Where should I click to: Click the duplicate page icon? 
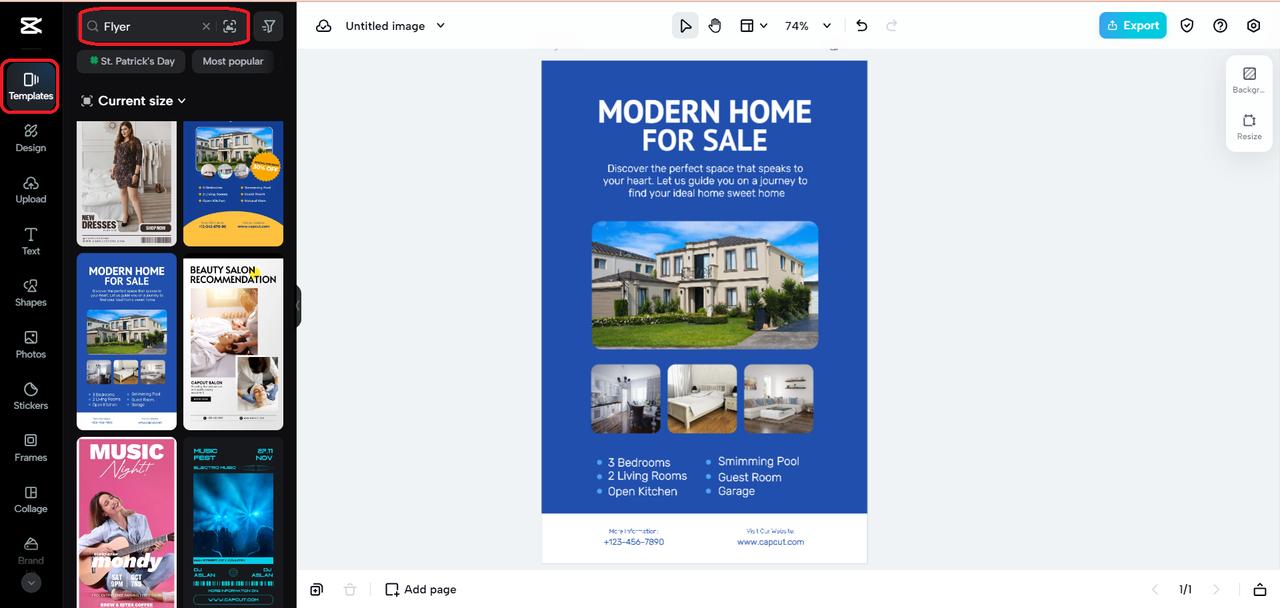pos(316,590)
